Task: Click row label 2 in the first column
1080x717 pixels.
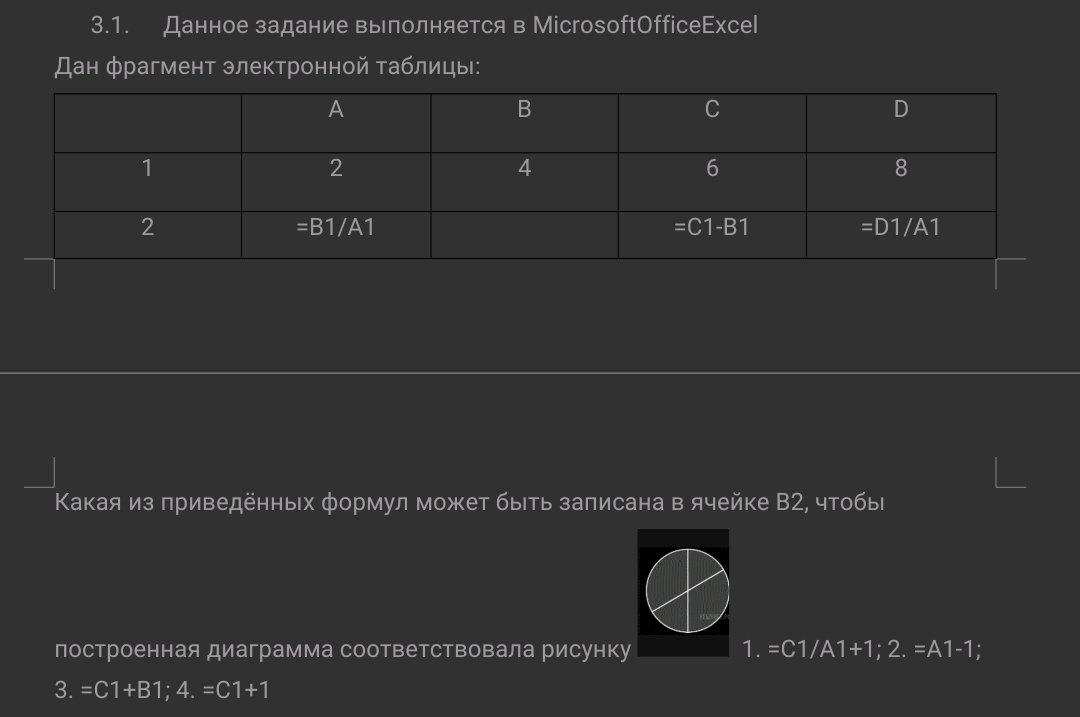Action: [x=147, y=235]
